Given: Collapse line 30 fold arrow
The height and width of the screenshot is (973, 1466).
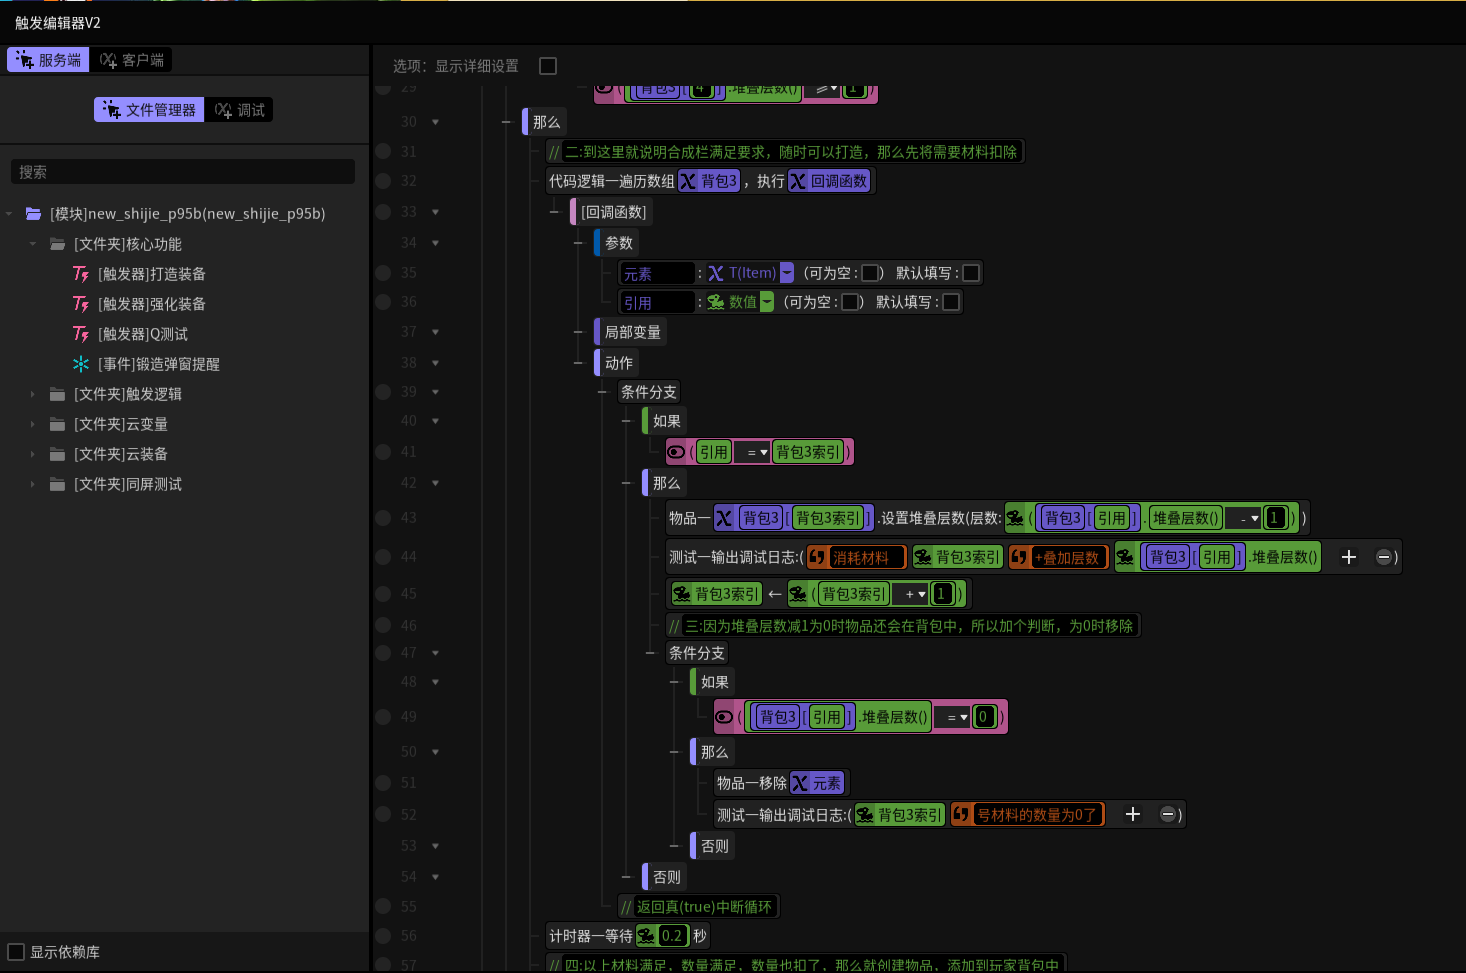Looking at the screenshot, I should (x=436, y=122).
